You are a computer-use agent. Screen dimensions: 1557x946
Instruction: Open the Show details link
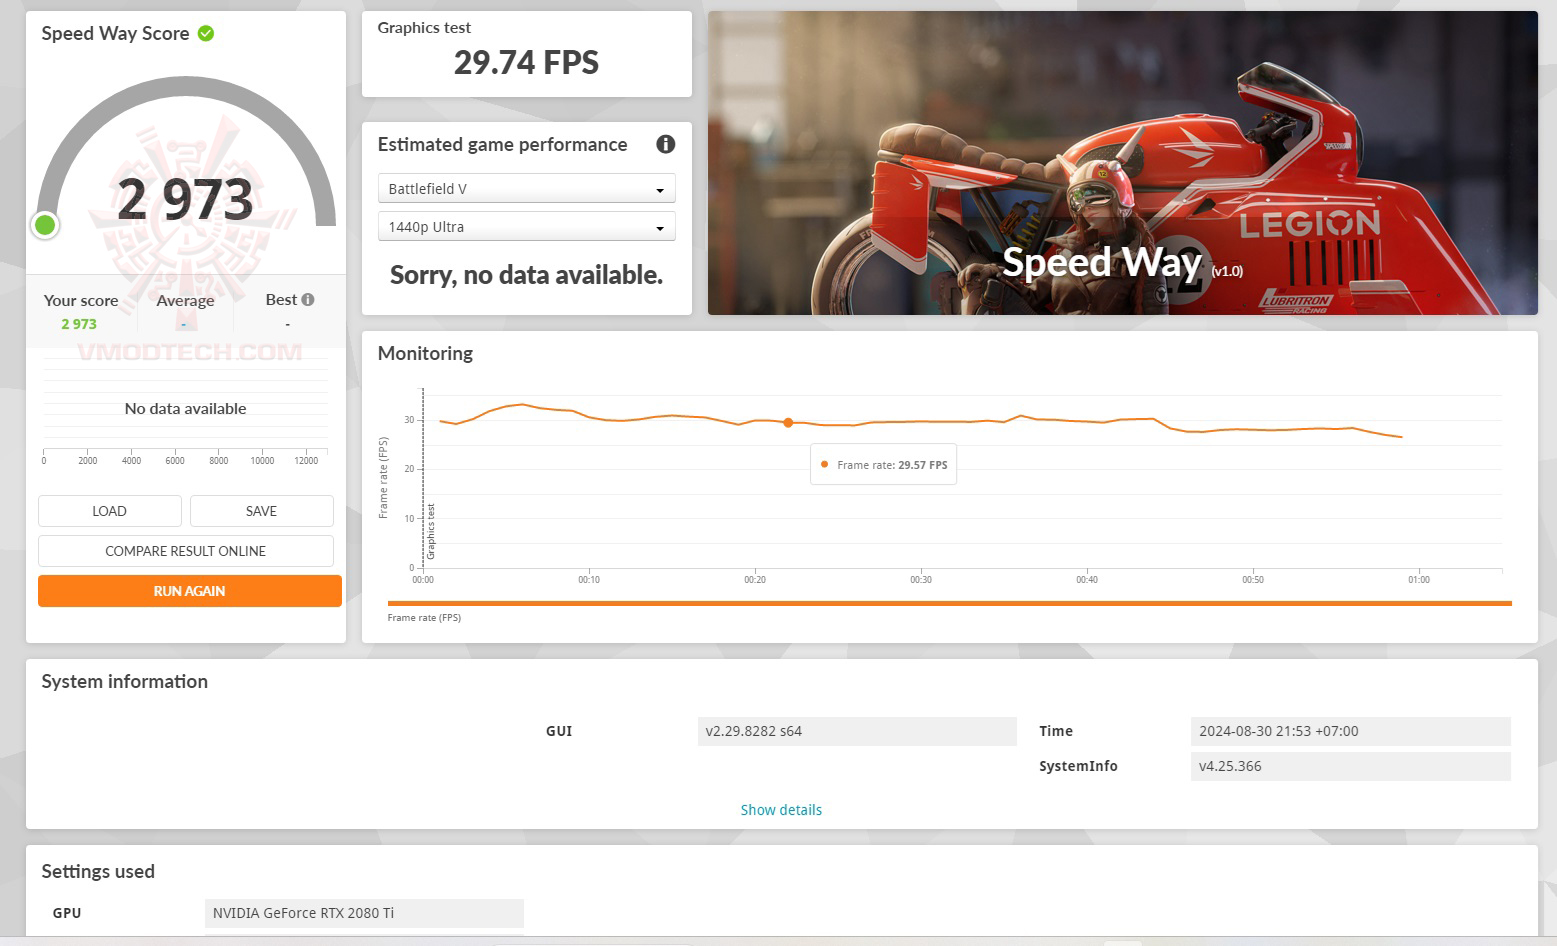pos(781,810)
